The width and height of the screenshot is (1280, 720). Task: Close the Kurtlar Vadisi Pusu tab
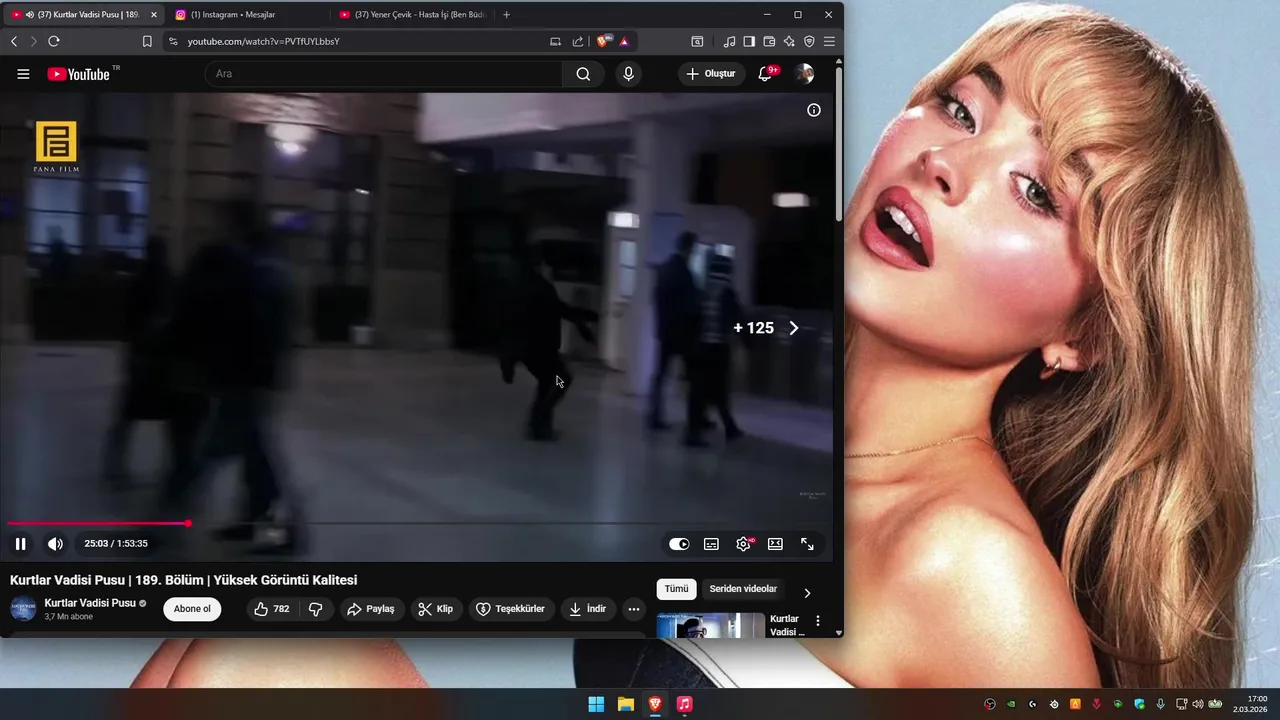154,15
